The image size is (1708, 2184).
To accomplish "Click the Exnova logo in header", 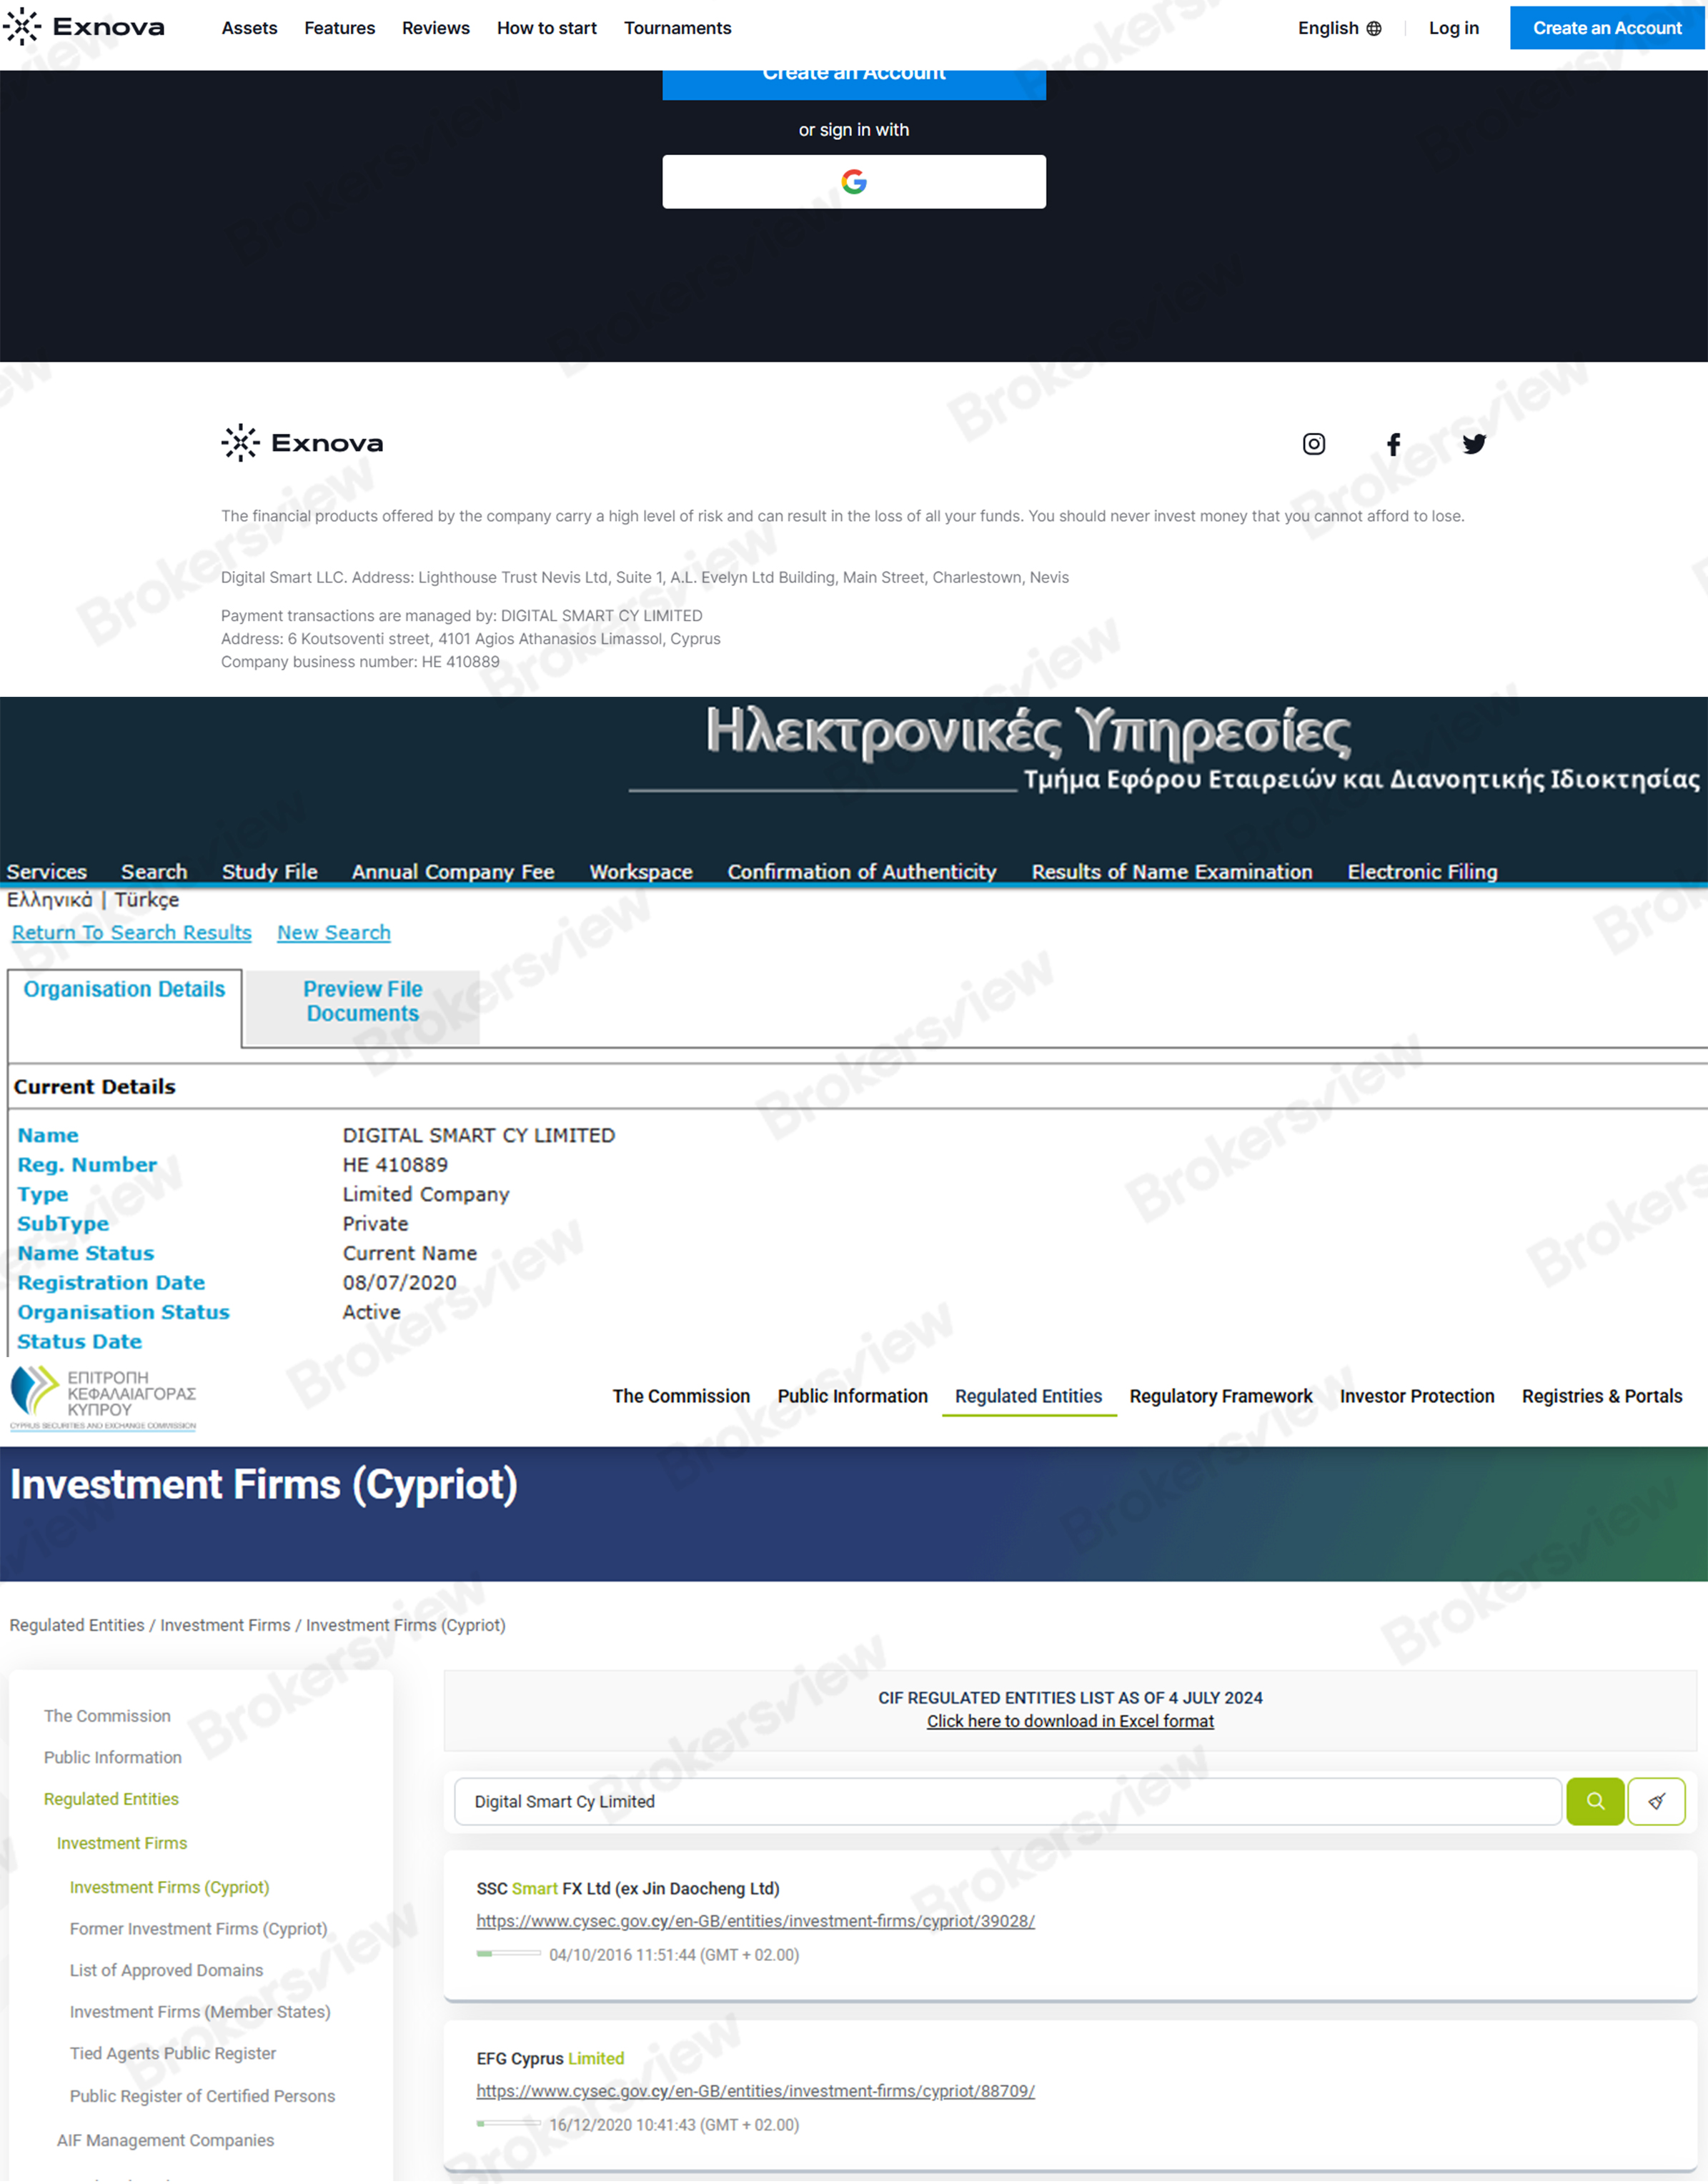I will 84,27.
